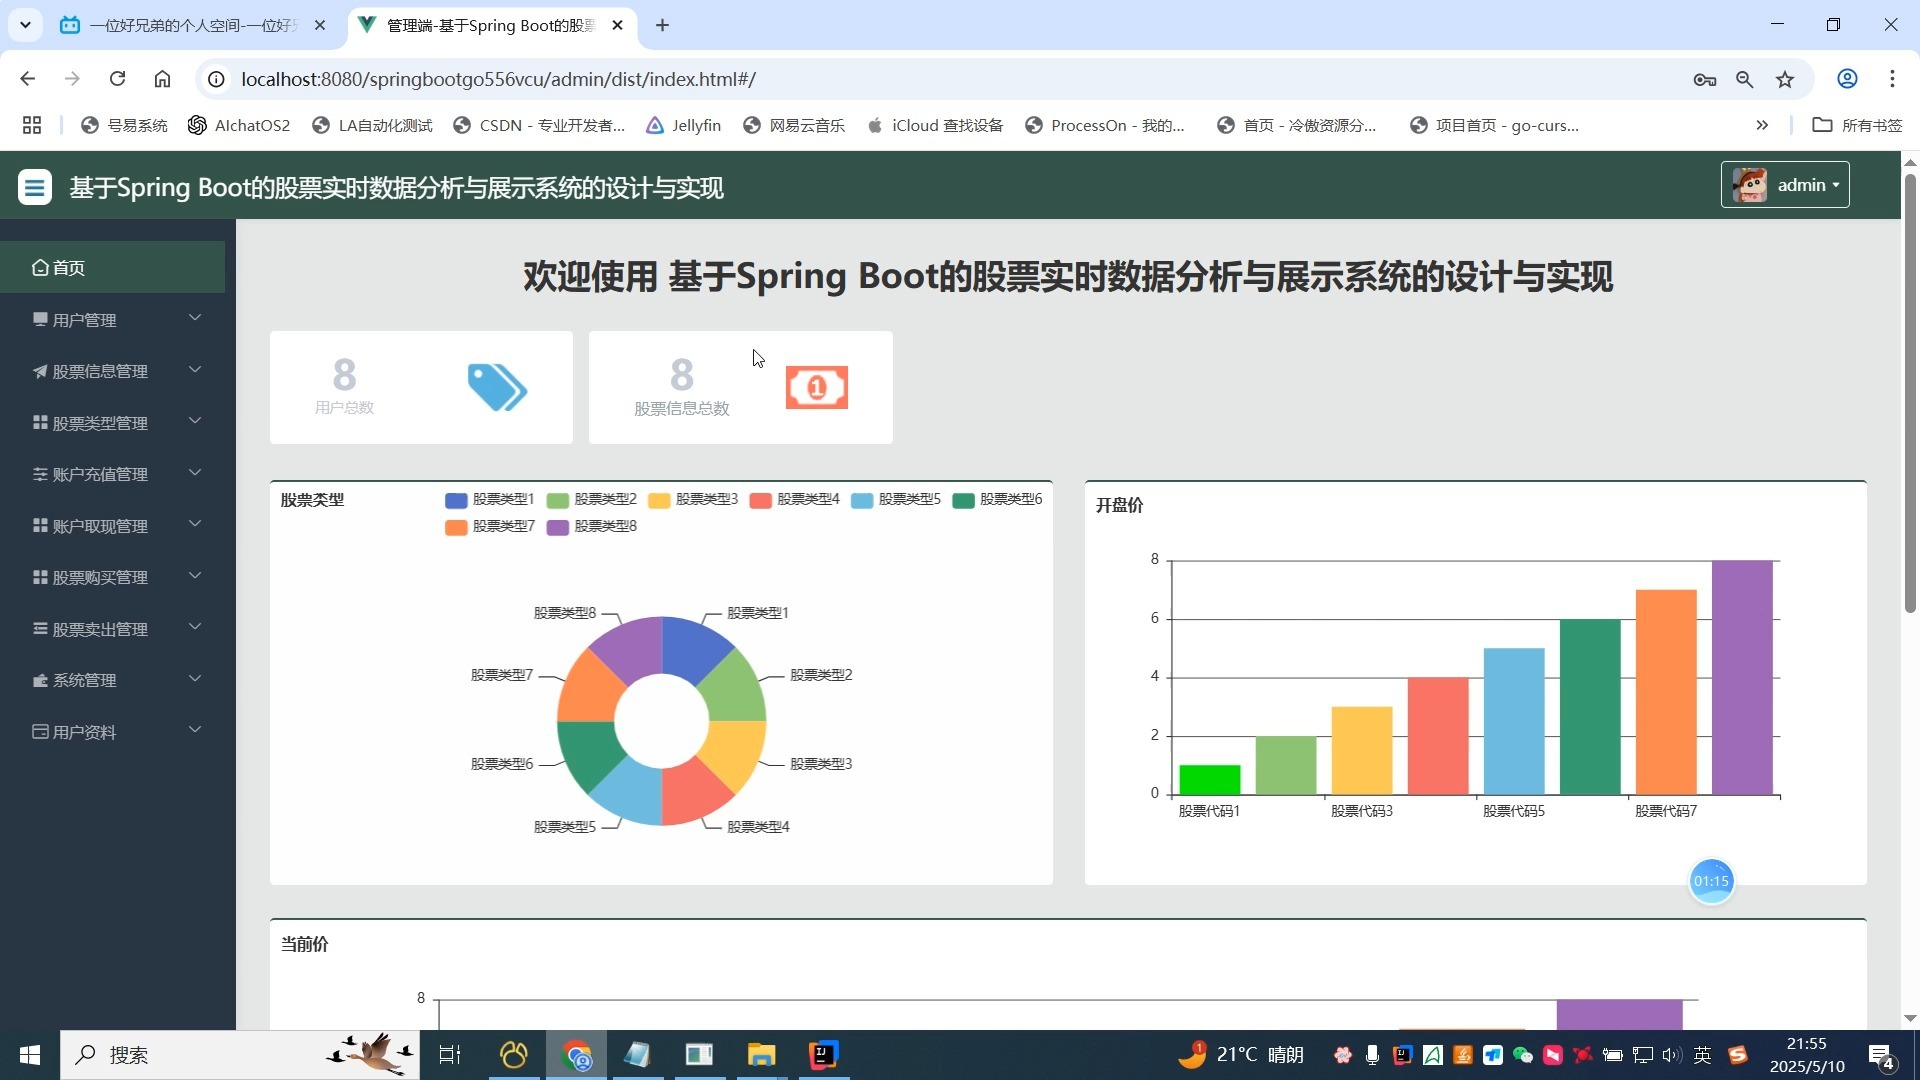The height and width of the screenshot is (1080, 1920).
Task: Click the tallest purple bar in 开盘价 chart
Action: 1742,678
